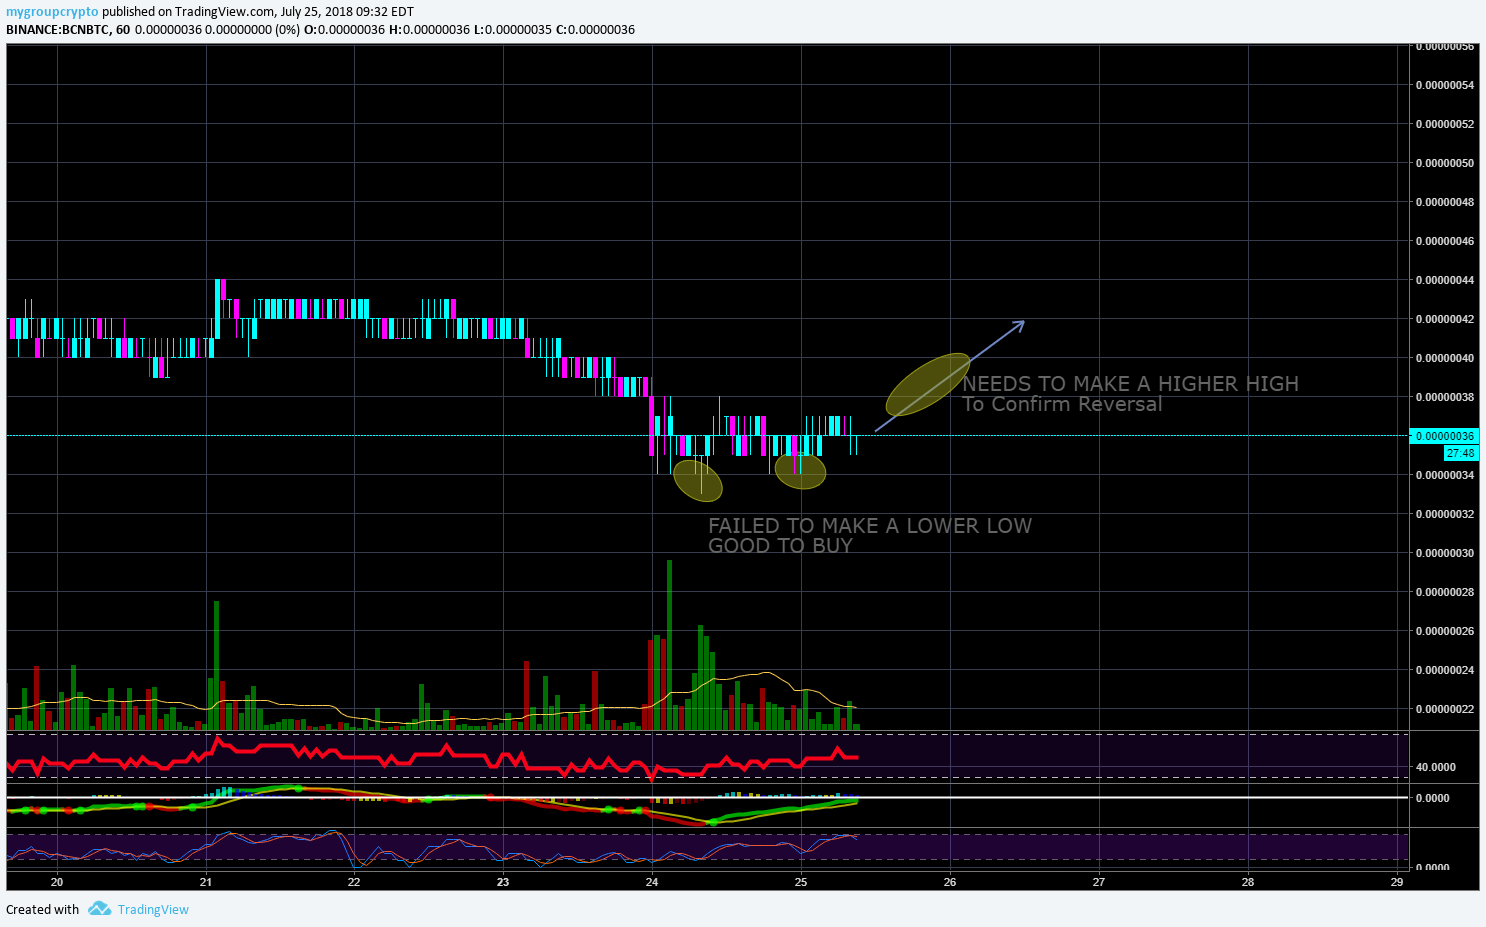
Task: Select price axis label 0.00000030
Action: 1444,553
